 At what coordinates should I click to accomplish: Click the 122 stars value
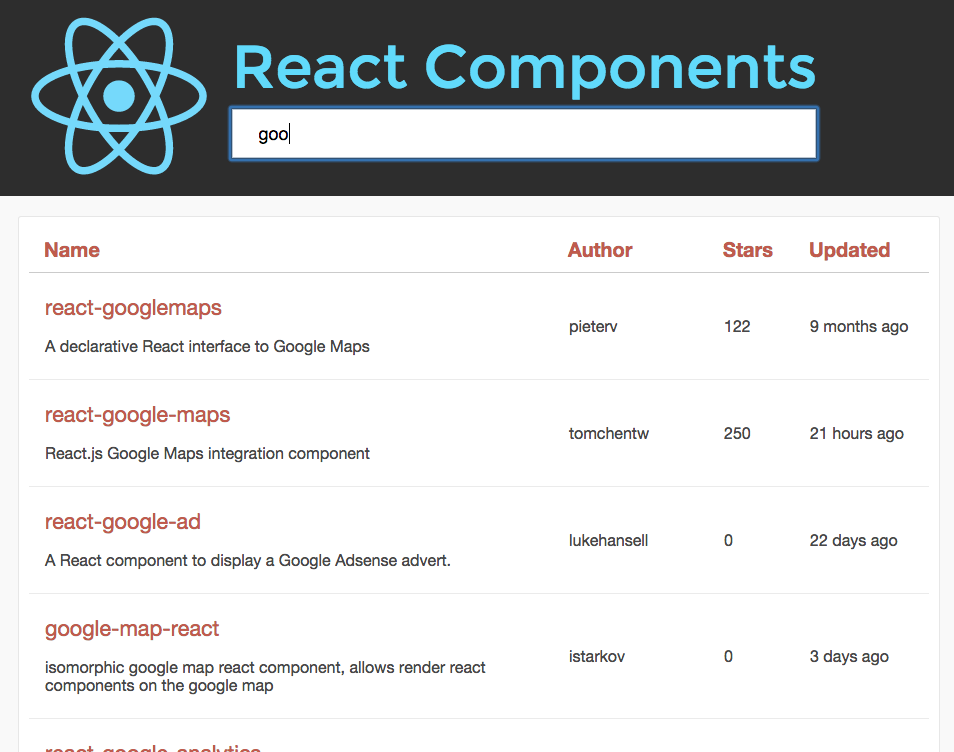pos(737,327)
